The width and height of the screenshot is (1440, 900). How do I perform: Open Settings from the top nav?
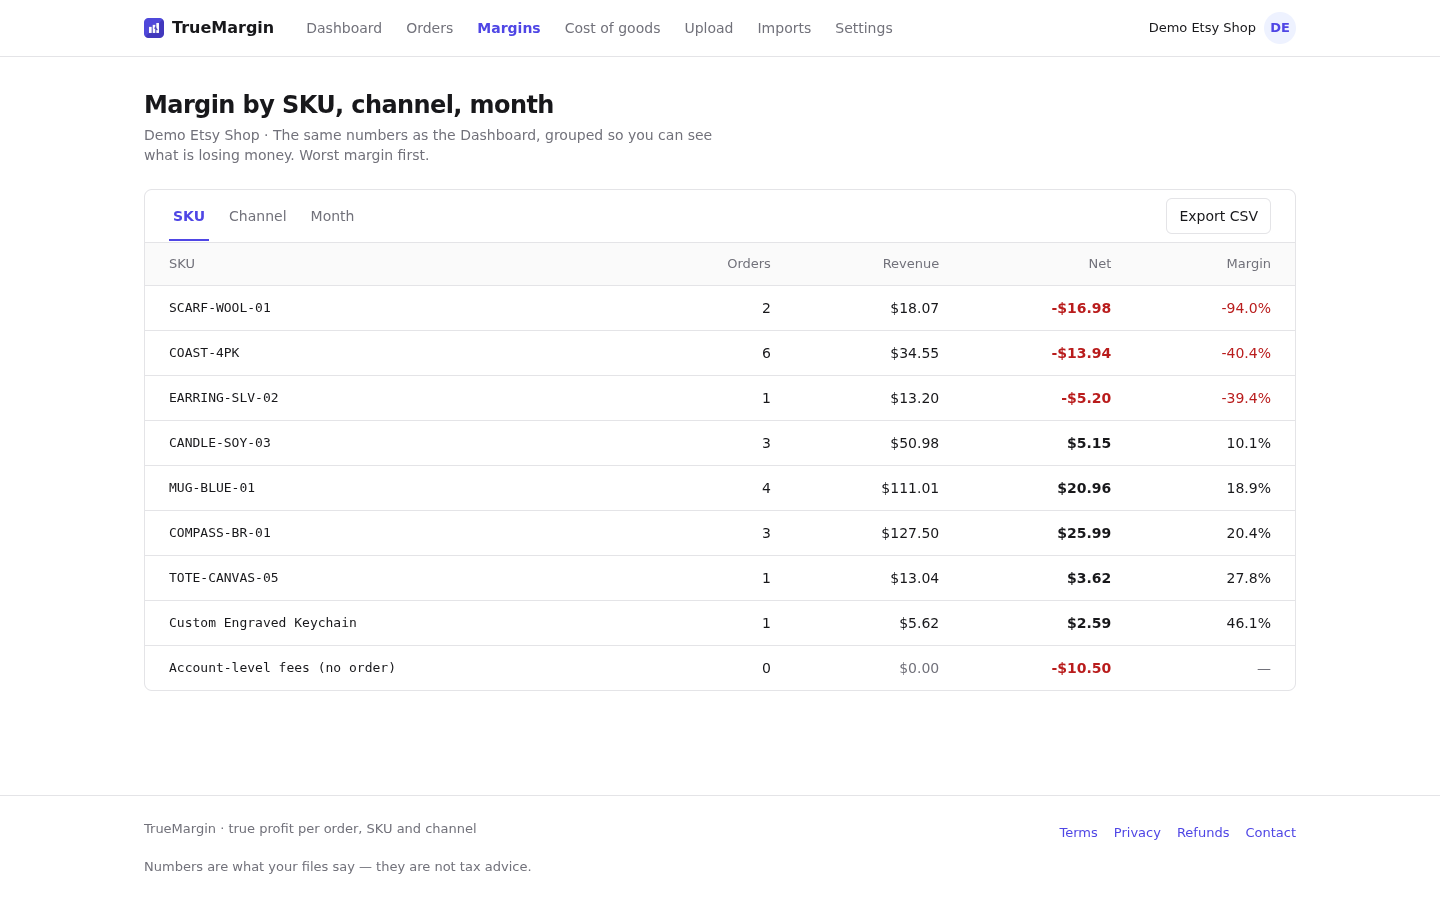[x=864, y=28]
